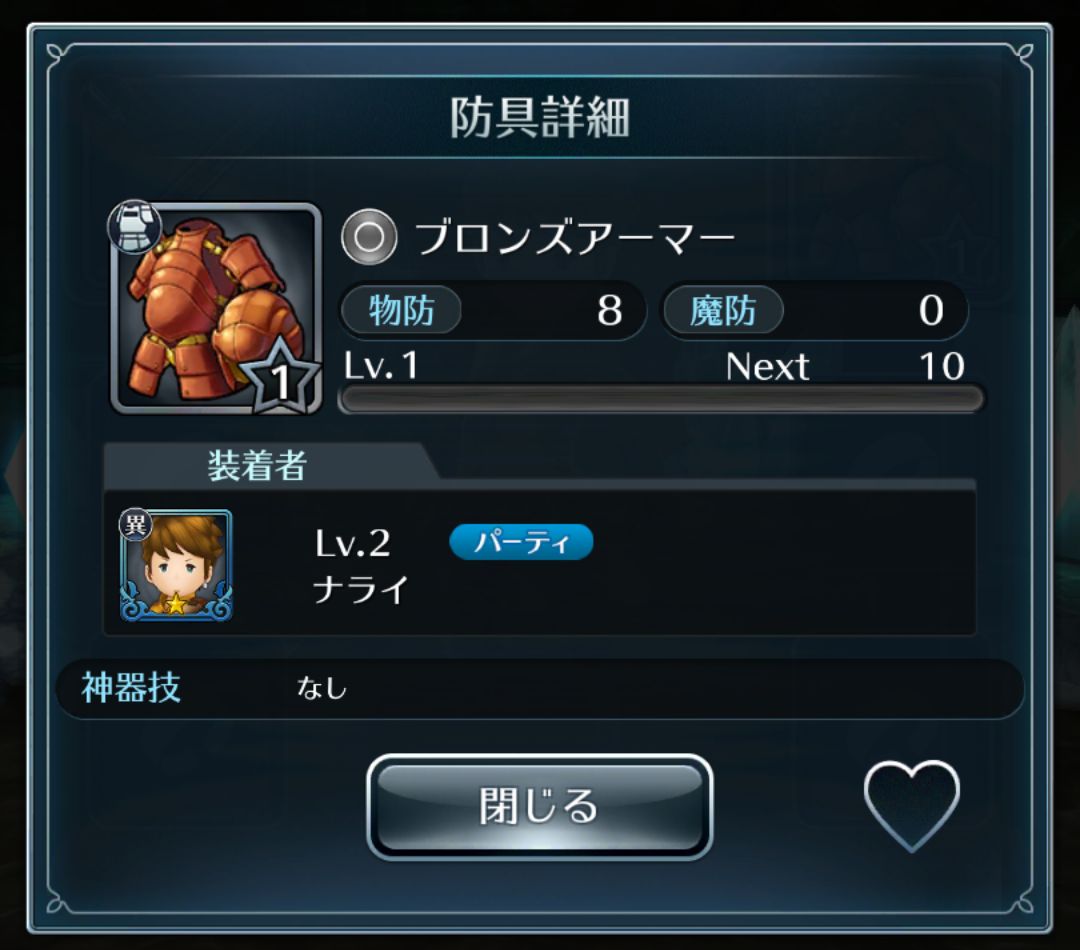This screenshot has width=1080, height=950.
Task: Click the armor type badge icon
Action: pyautogui.click(x=135, y=225)
